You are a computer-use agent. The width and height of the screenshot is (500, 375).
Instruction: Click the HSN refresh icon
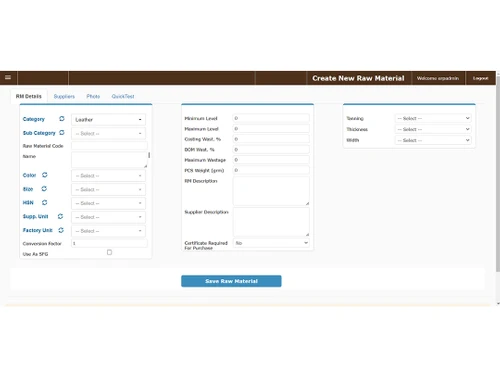tap(45, 202)
